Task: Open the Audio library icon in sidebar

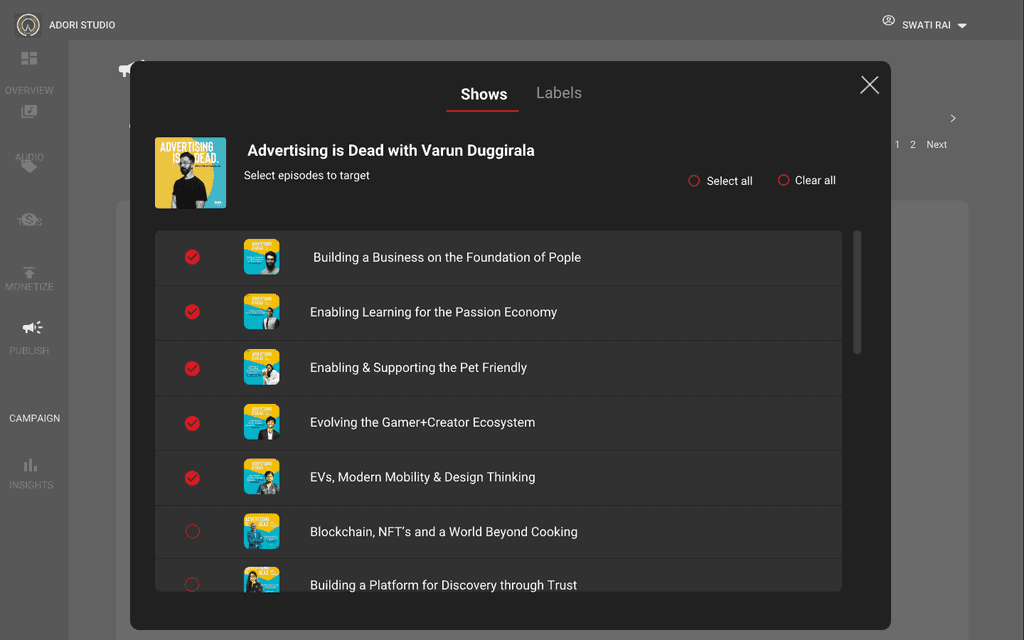Action: [29, 112]
